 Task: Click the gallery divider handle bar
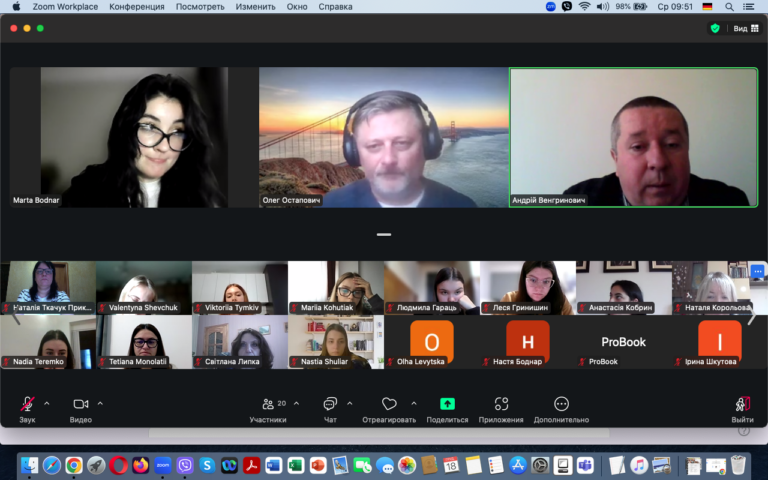(x=384, y=235)
